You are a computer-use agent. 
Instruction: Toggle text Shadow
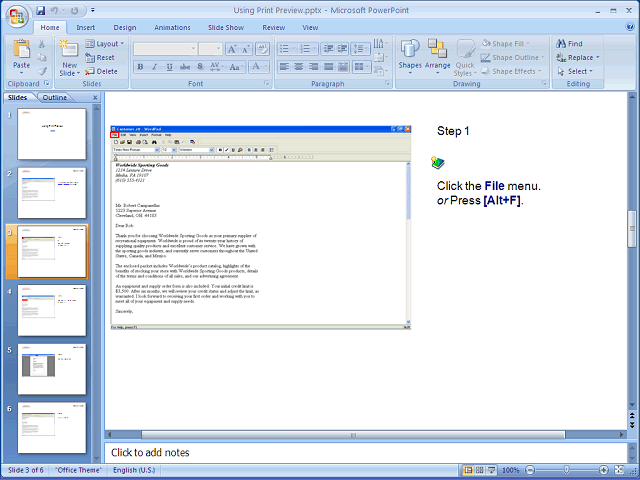click(200, 67)
